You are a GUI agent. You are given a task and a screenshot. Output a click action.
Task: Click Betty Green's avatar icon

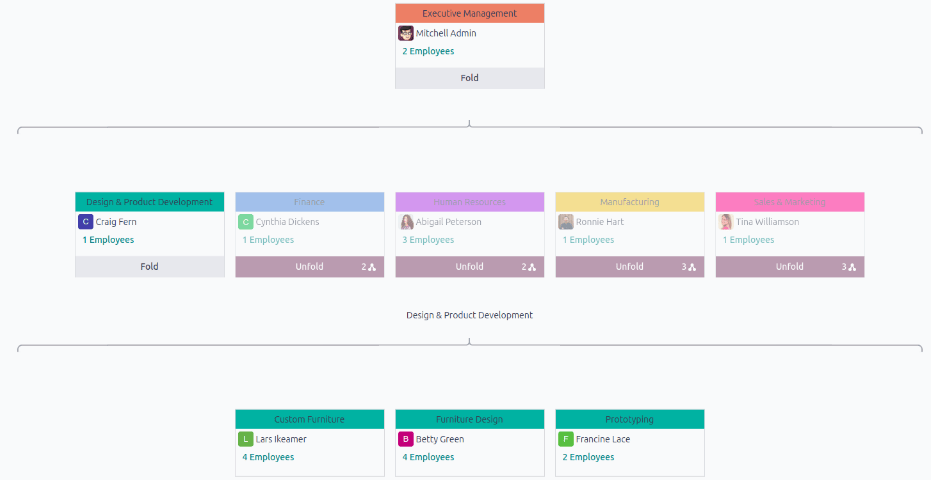click(x=406, y=439)
